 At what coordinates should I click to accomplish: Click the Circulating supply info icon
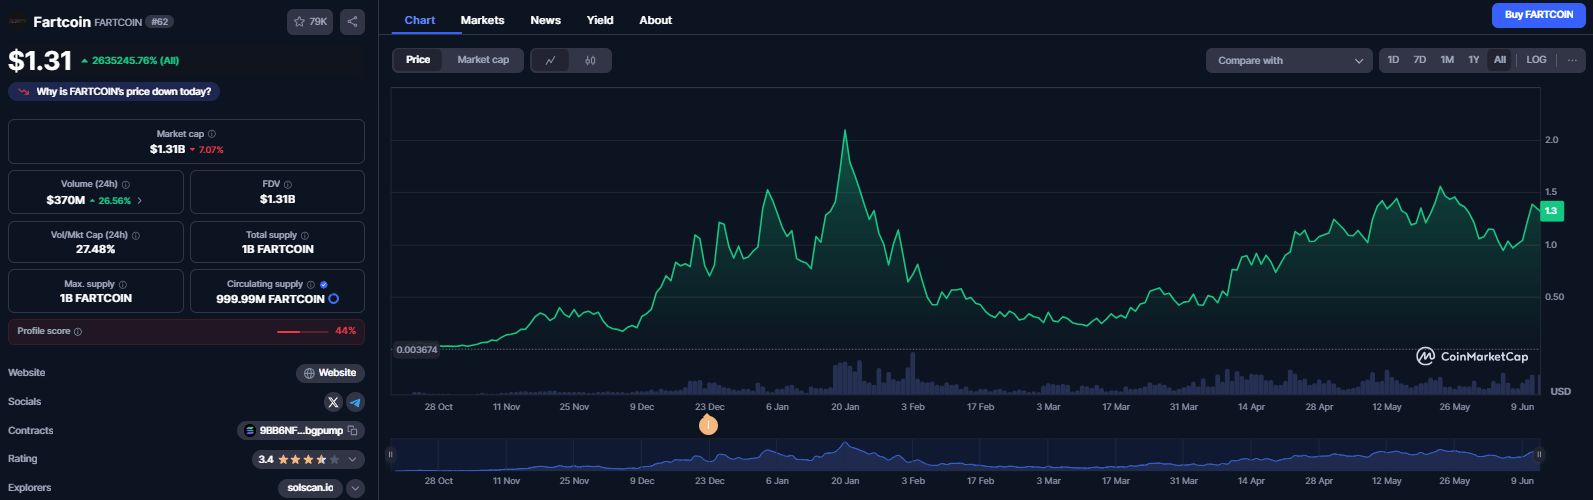click(311, 284)
